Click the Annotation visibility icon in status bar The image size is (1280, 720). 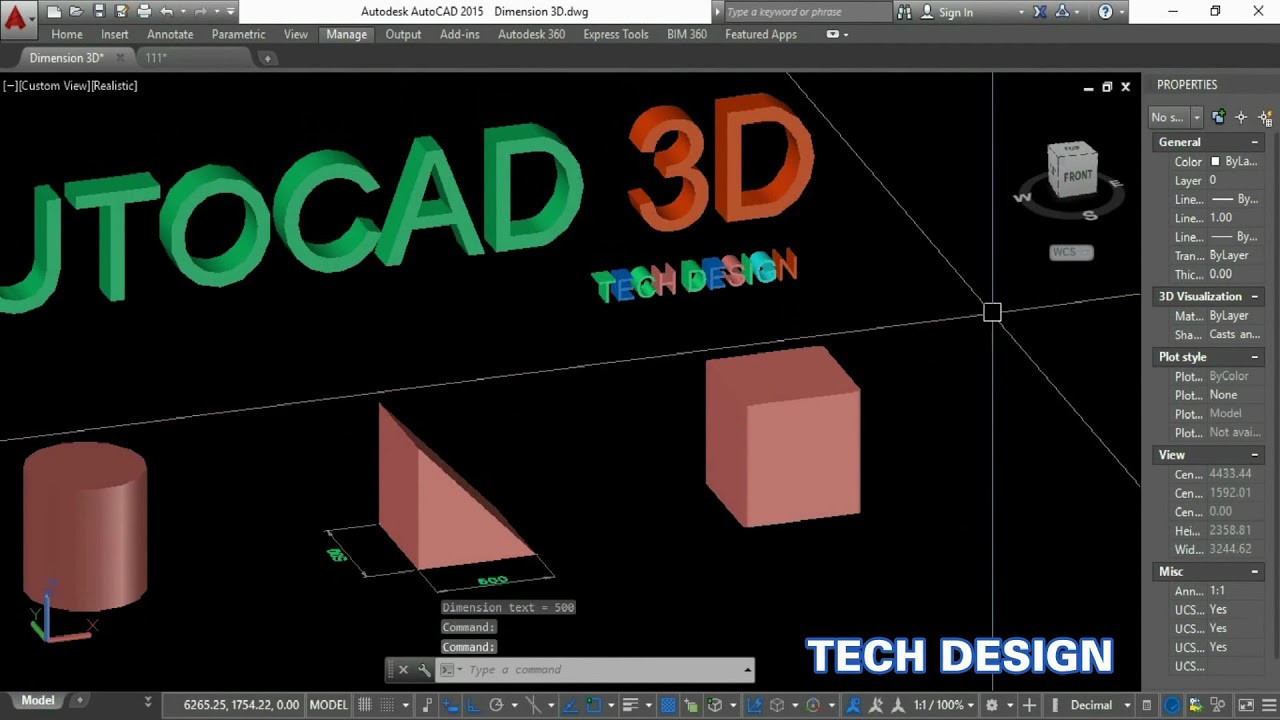tap(854, 705)
